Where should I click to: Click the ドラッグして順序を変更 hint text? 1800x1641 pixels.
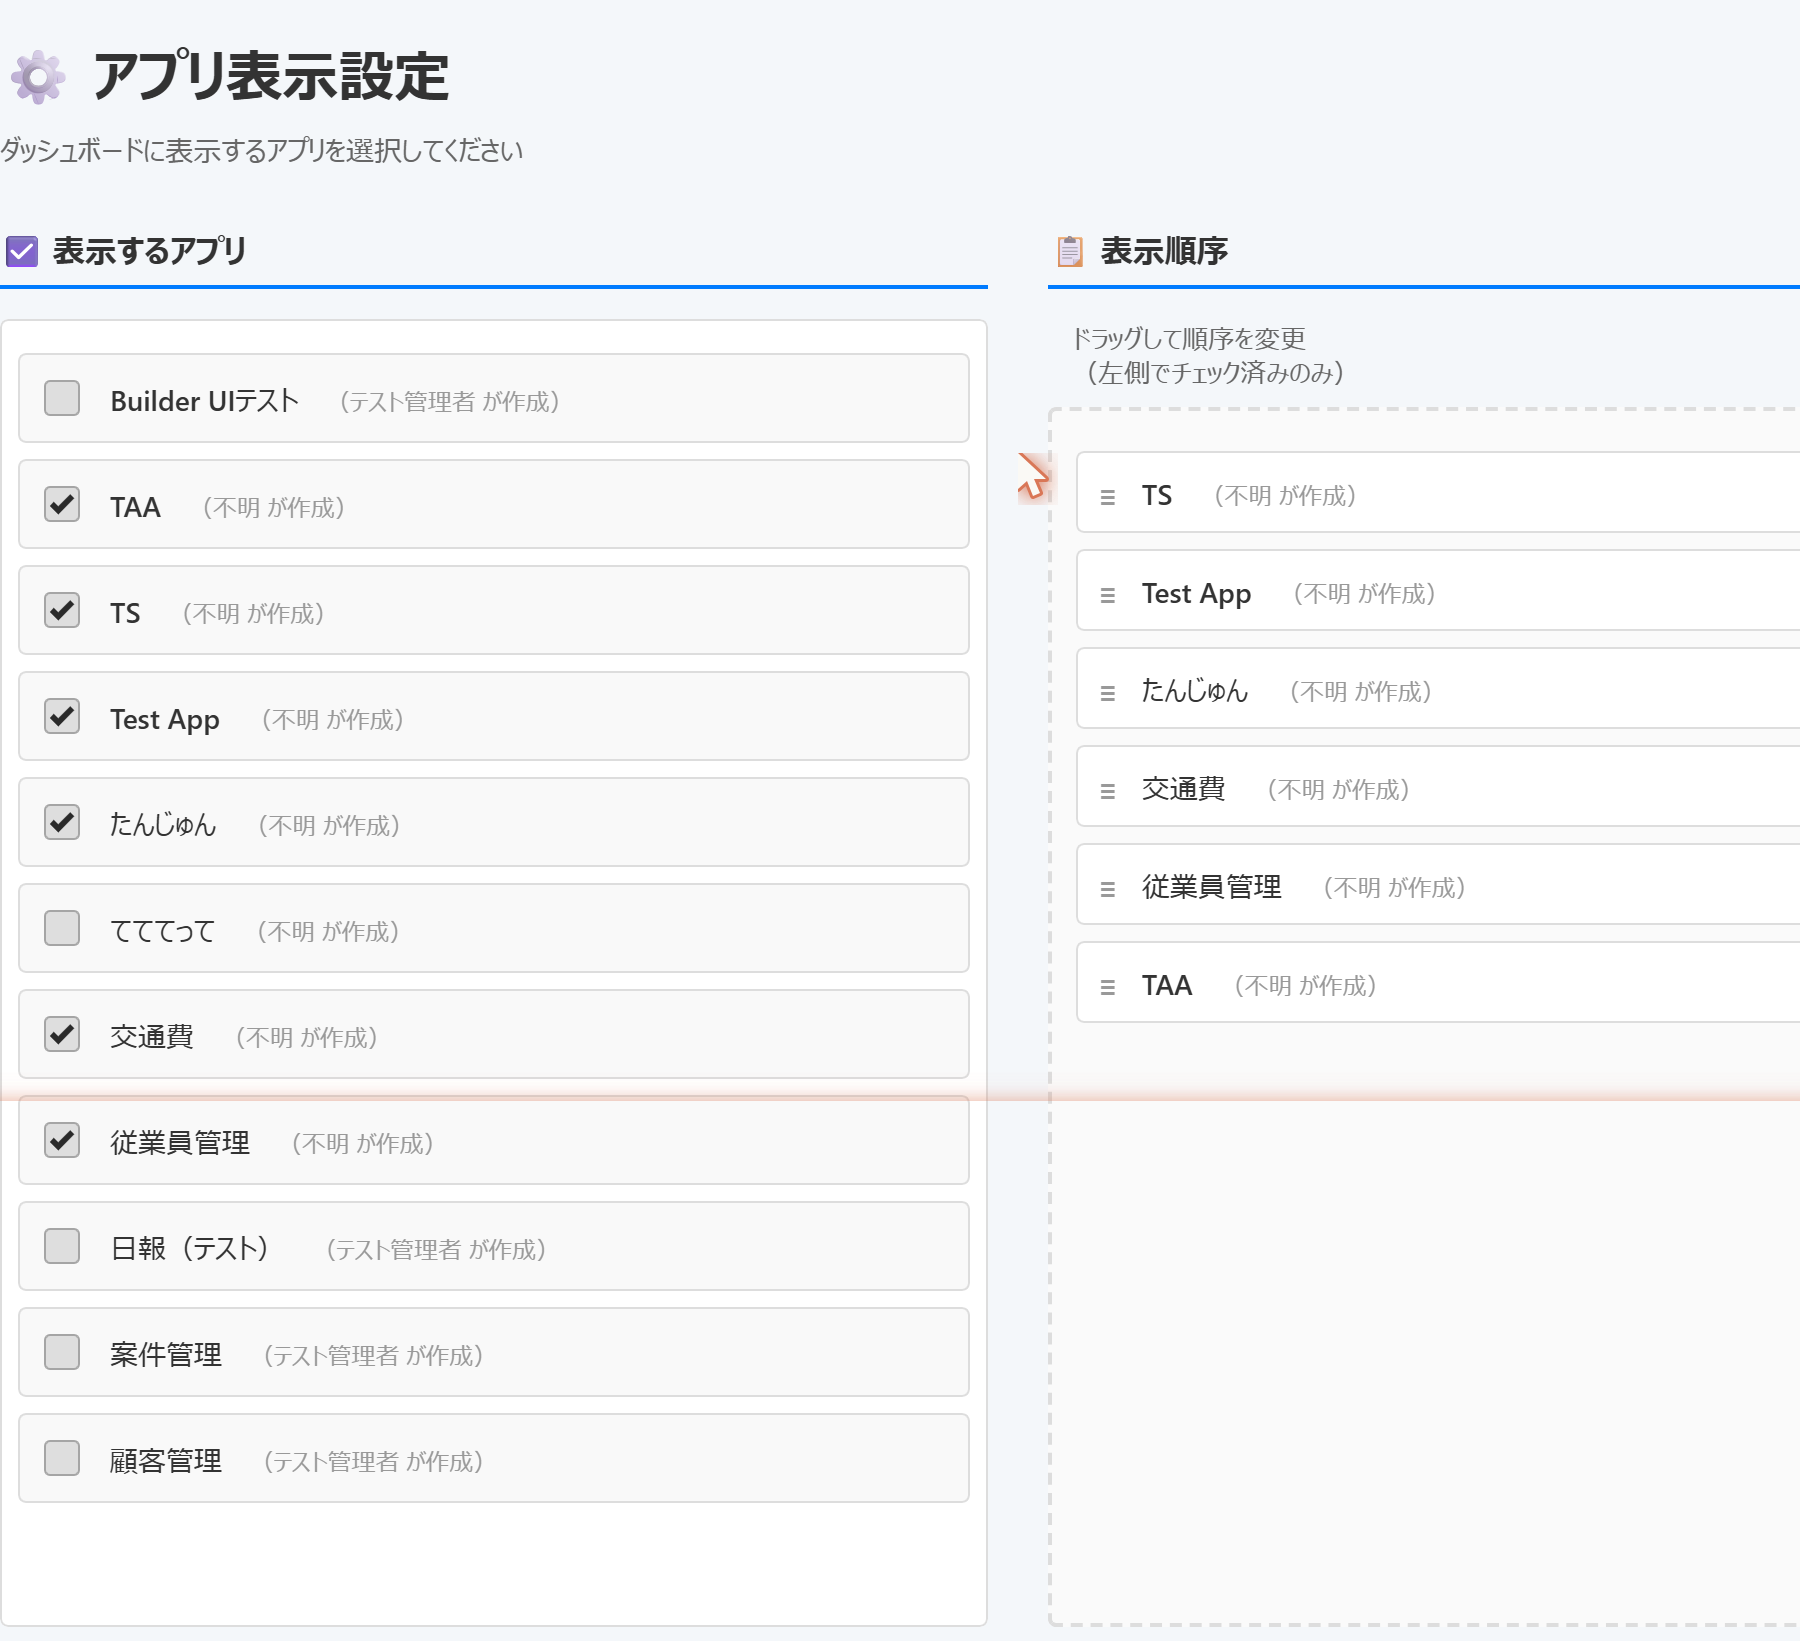[1188, 339]
